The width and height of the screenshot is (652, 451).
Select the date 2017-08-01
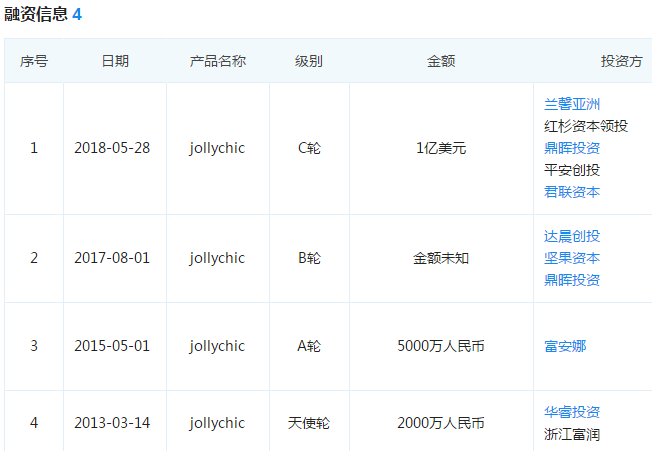click(x=112, y=258)
